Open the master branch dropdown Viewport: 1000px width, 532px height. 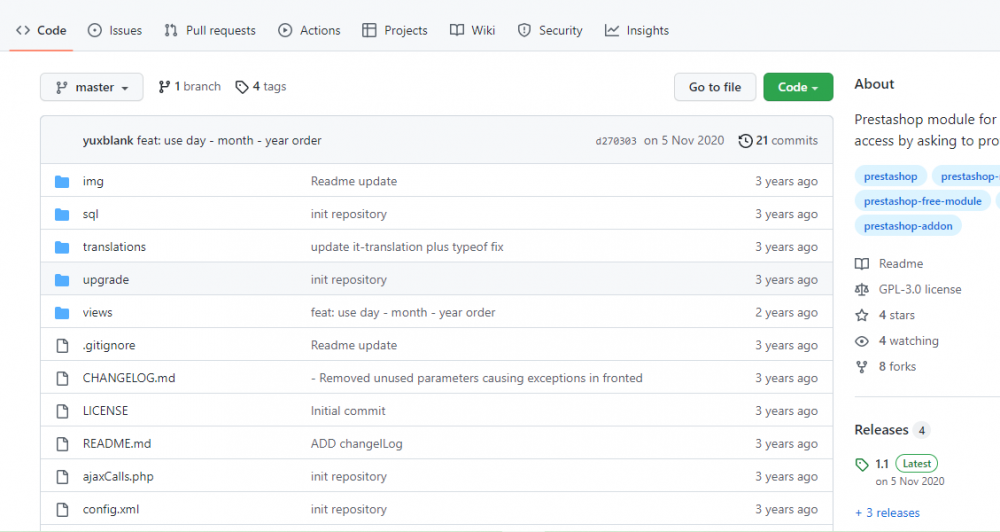[91, 87]
